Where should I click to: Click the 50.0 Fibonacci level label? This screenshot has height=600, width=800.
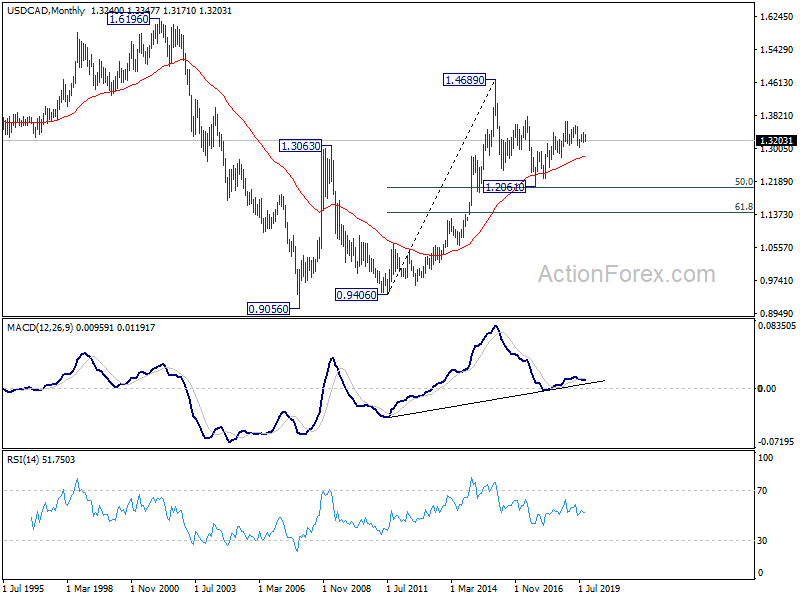tap(743, 182)
